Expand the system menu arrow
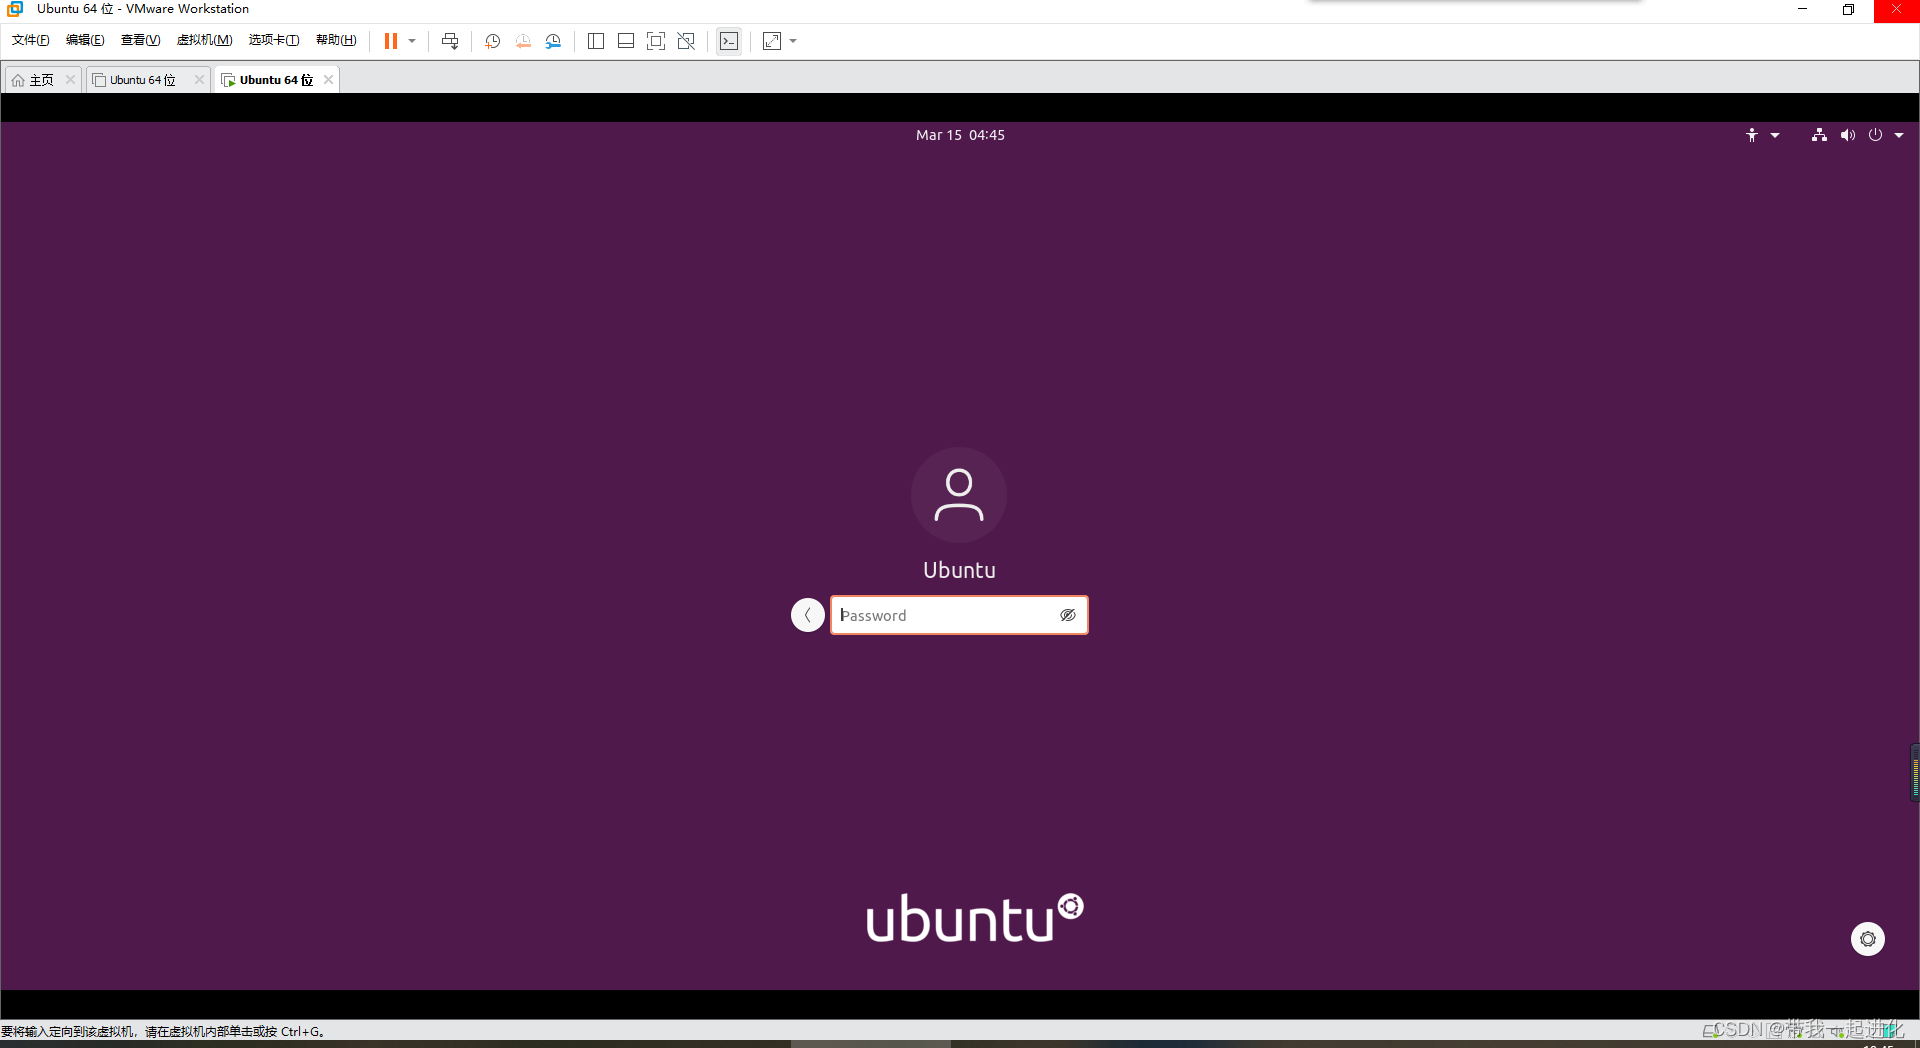The height and width of the screenshot is (1048, 1920). (x=1899, y=135)
